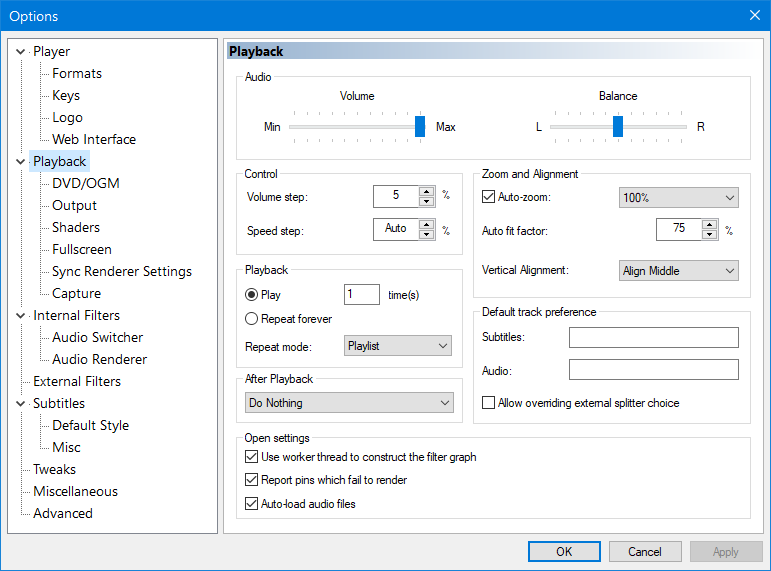
Task: Select the Subtitles tree item
Action: pos(59,404)
